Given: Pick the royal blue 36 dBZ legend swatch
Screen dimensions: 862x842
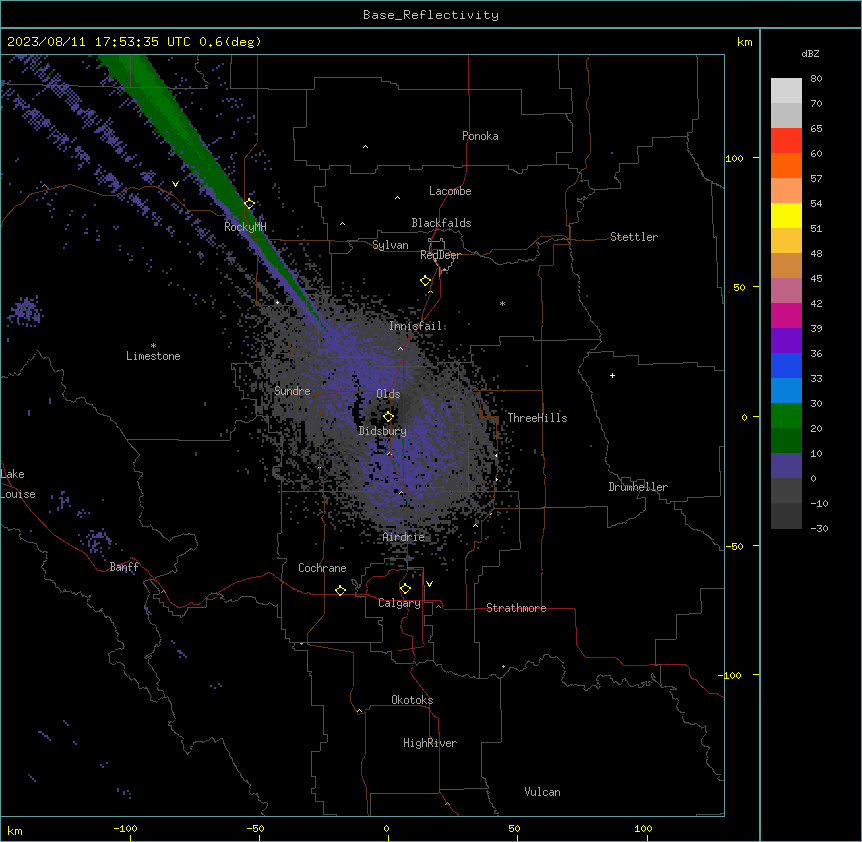Looking at the screenshot, I should click(786, 365).
